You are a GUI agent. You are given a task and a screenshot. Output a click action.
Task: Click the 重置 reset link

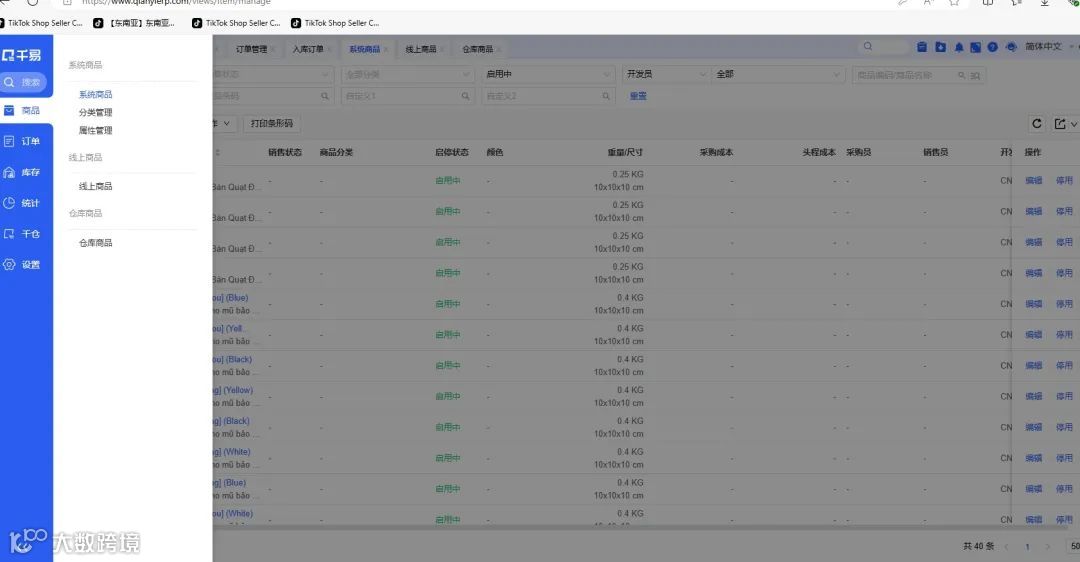[638, 96]
